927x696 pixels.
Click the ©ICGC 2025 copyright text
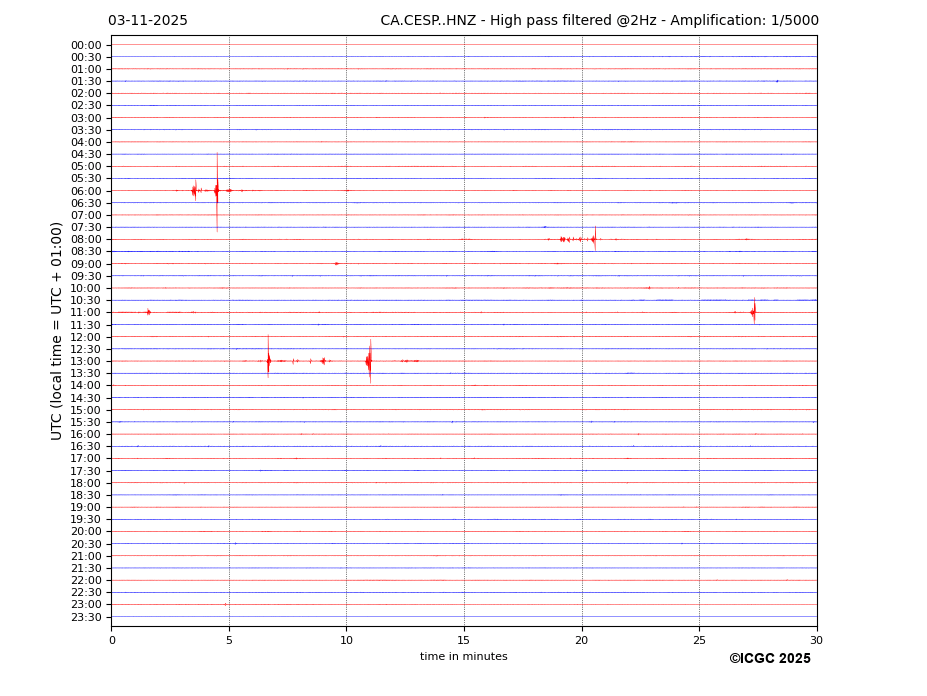769,659
